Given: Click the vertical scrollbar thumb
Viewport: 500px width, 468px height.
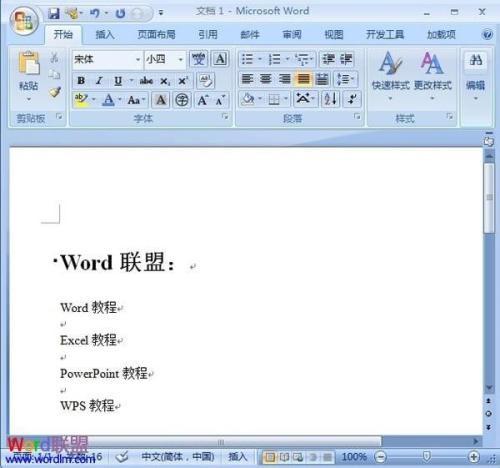Looking at the screenshot, I should click(x=489, y=198).
